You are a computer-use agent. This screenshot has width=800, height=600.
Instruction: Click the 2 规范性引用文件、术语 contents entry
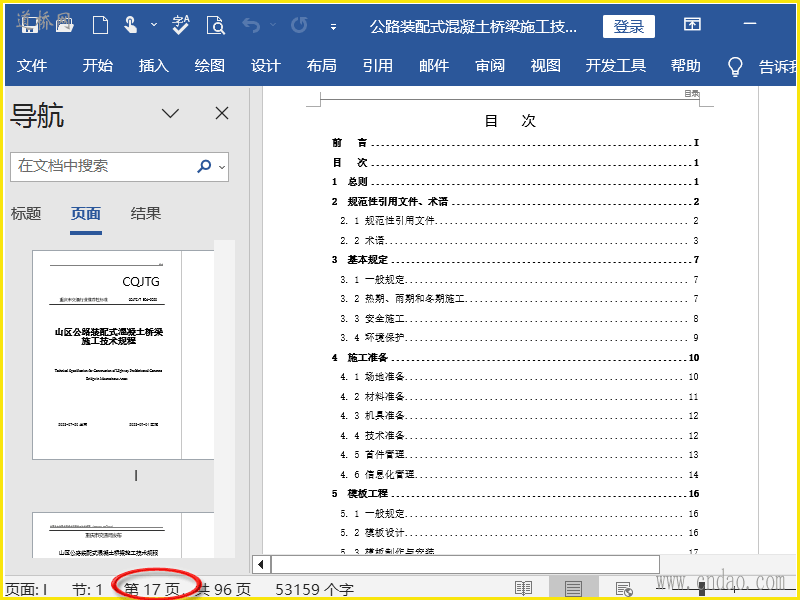click(x=515, y=202)
